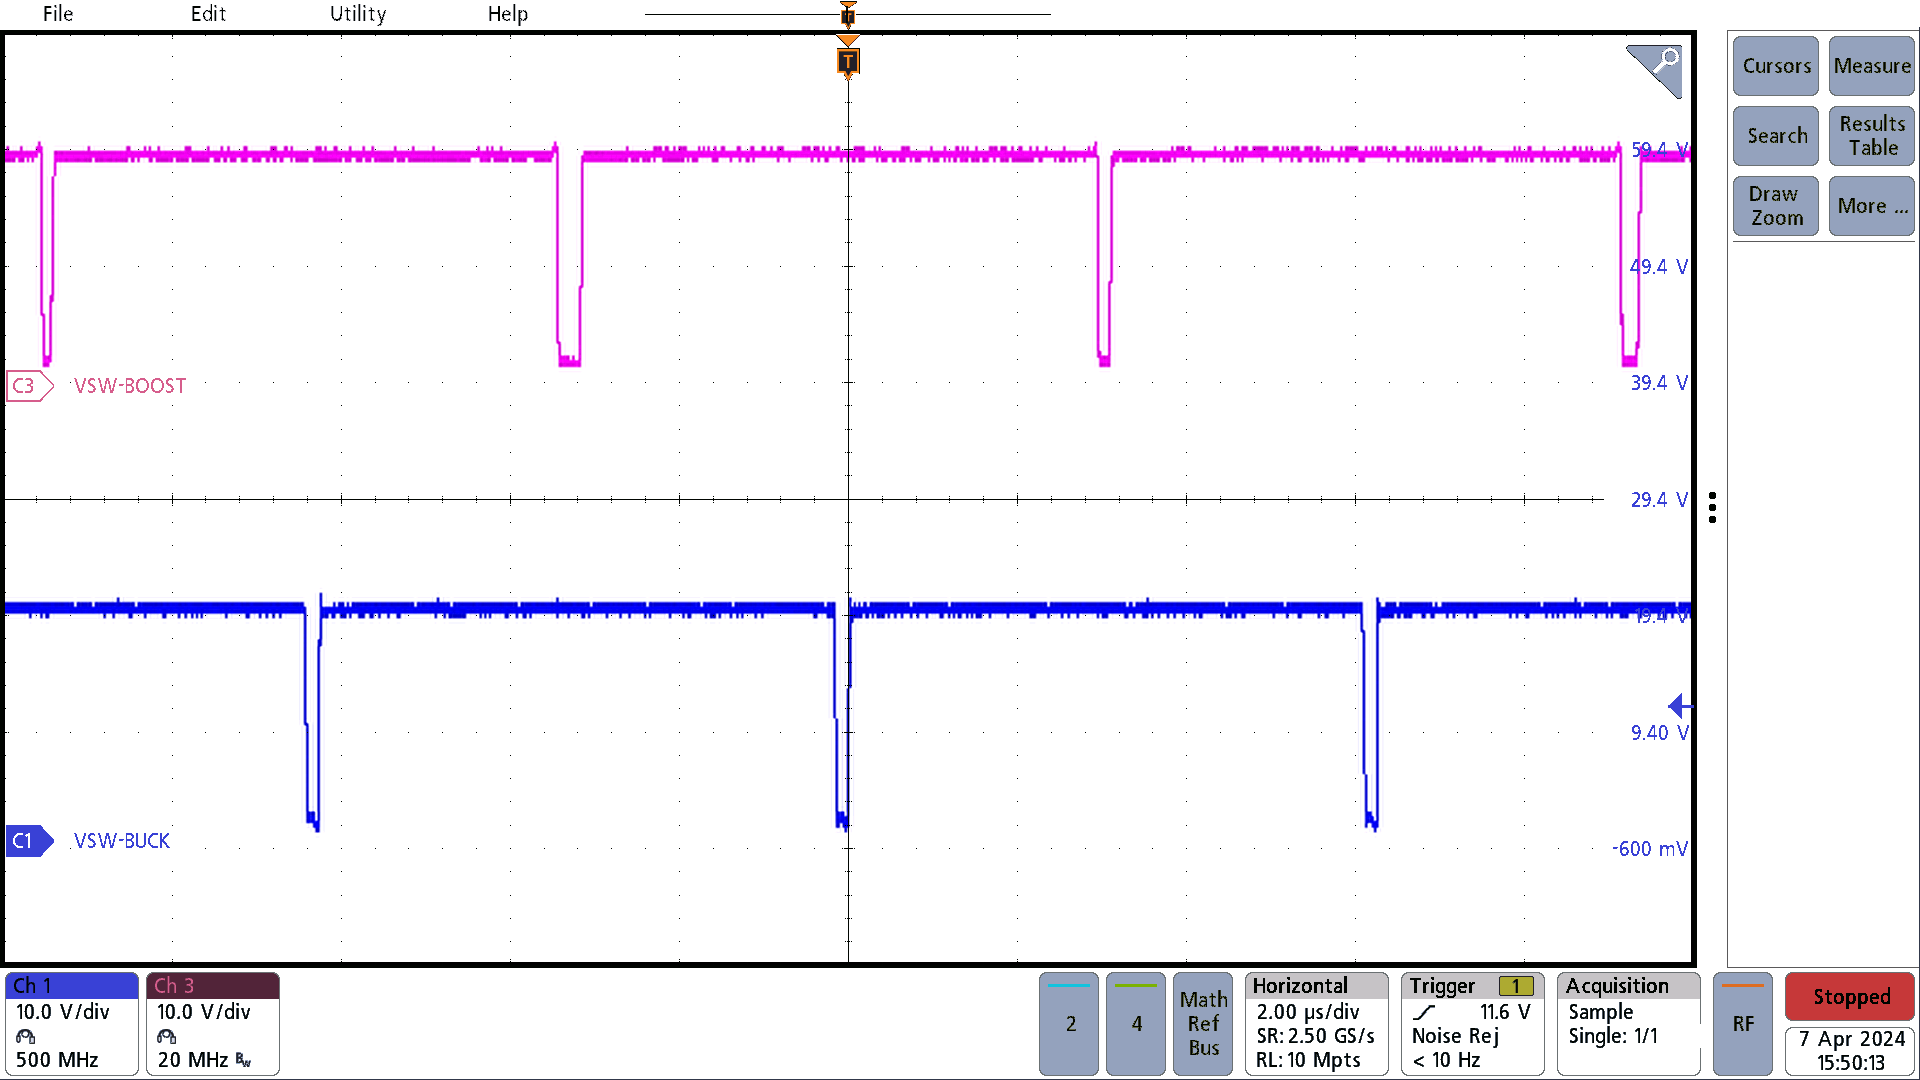1920x1080 pixels.
Task: Open the Acquisition settings badge
Action: click(1629, 1024)
